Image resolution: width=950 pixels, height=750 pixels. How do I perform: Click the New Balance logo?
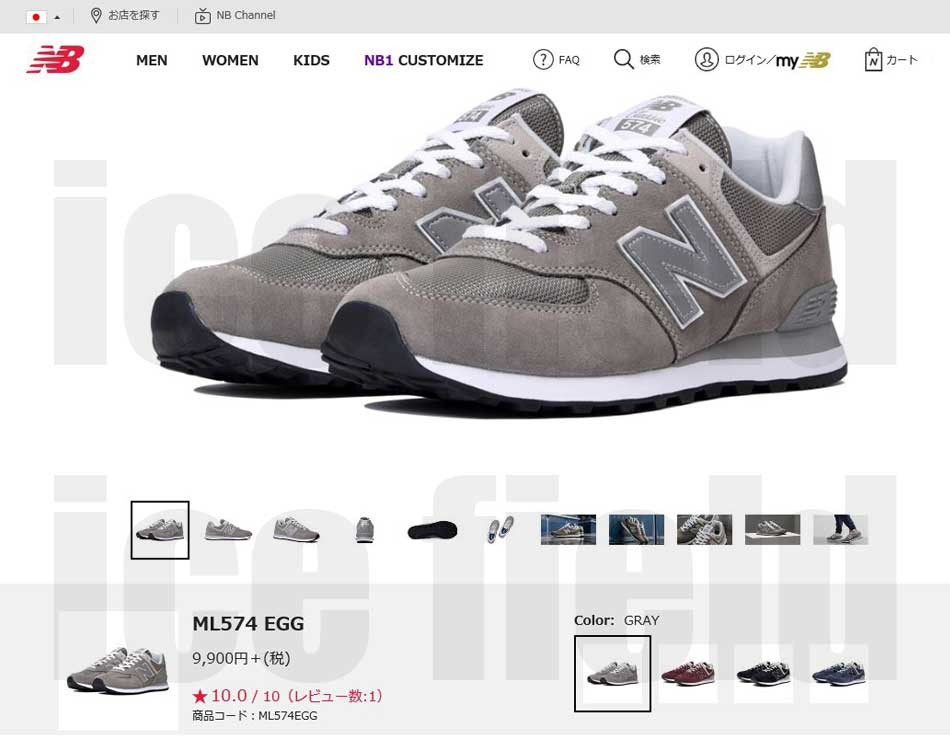(x=55, y=59)
